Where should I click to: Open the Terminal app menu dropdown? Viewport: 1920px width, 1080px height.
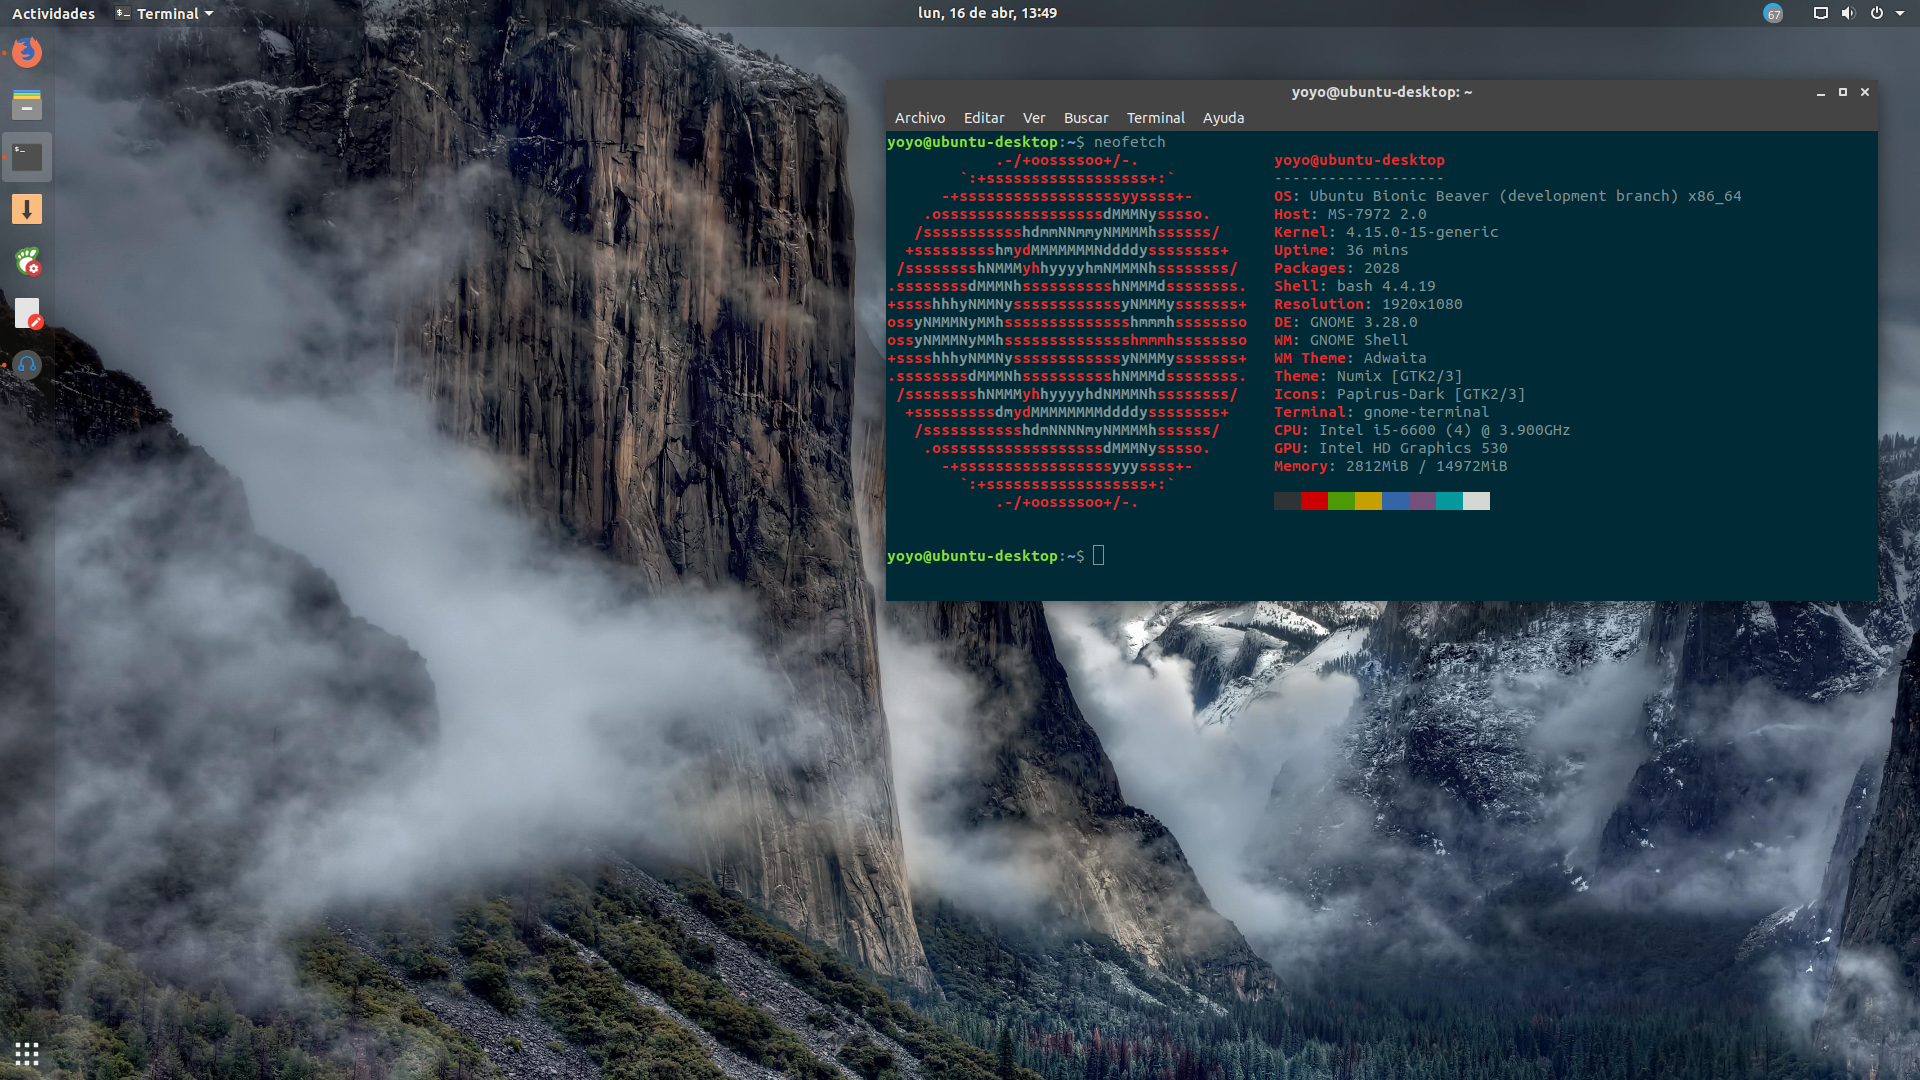pos(166,13)
